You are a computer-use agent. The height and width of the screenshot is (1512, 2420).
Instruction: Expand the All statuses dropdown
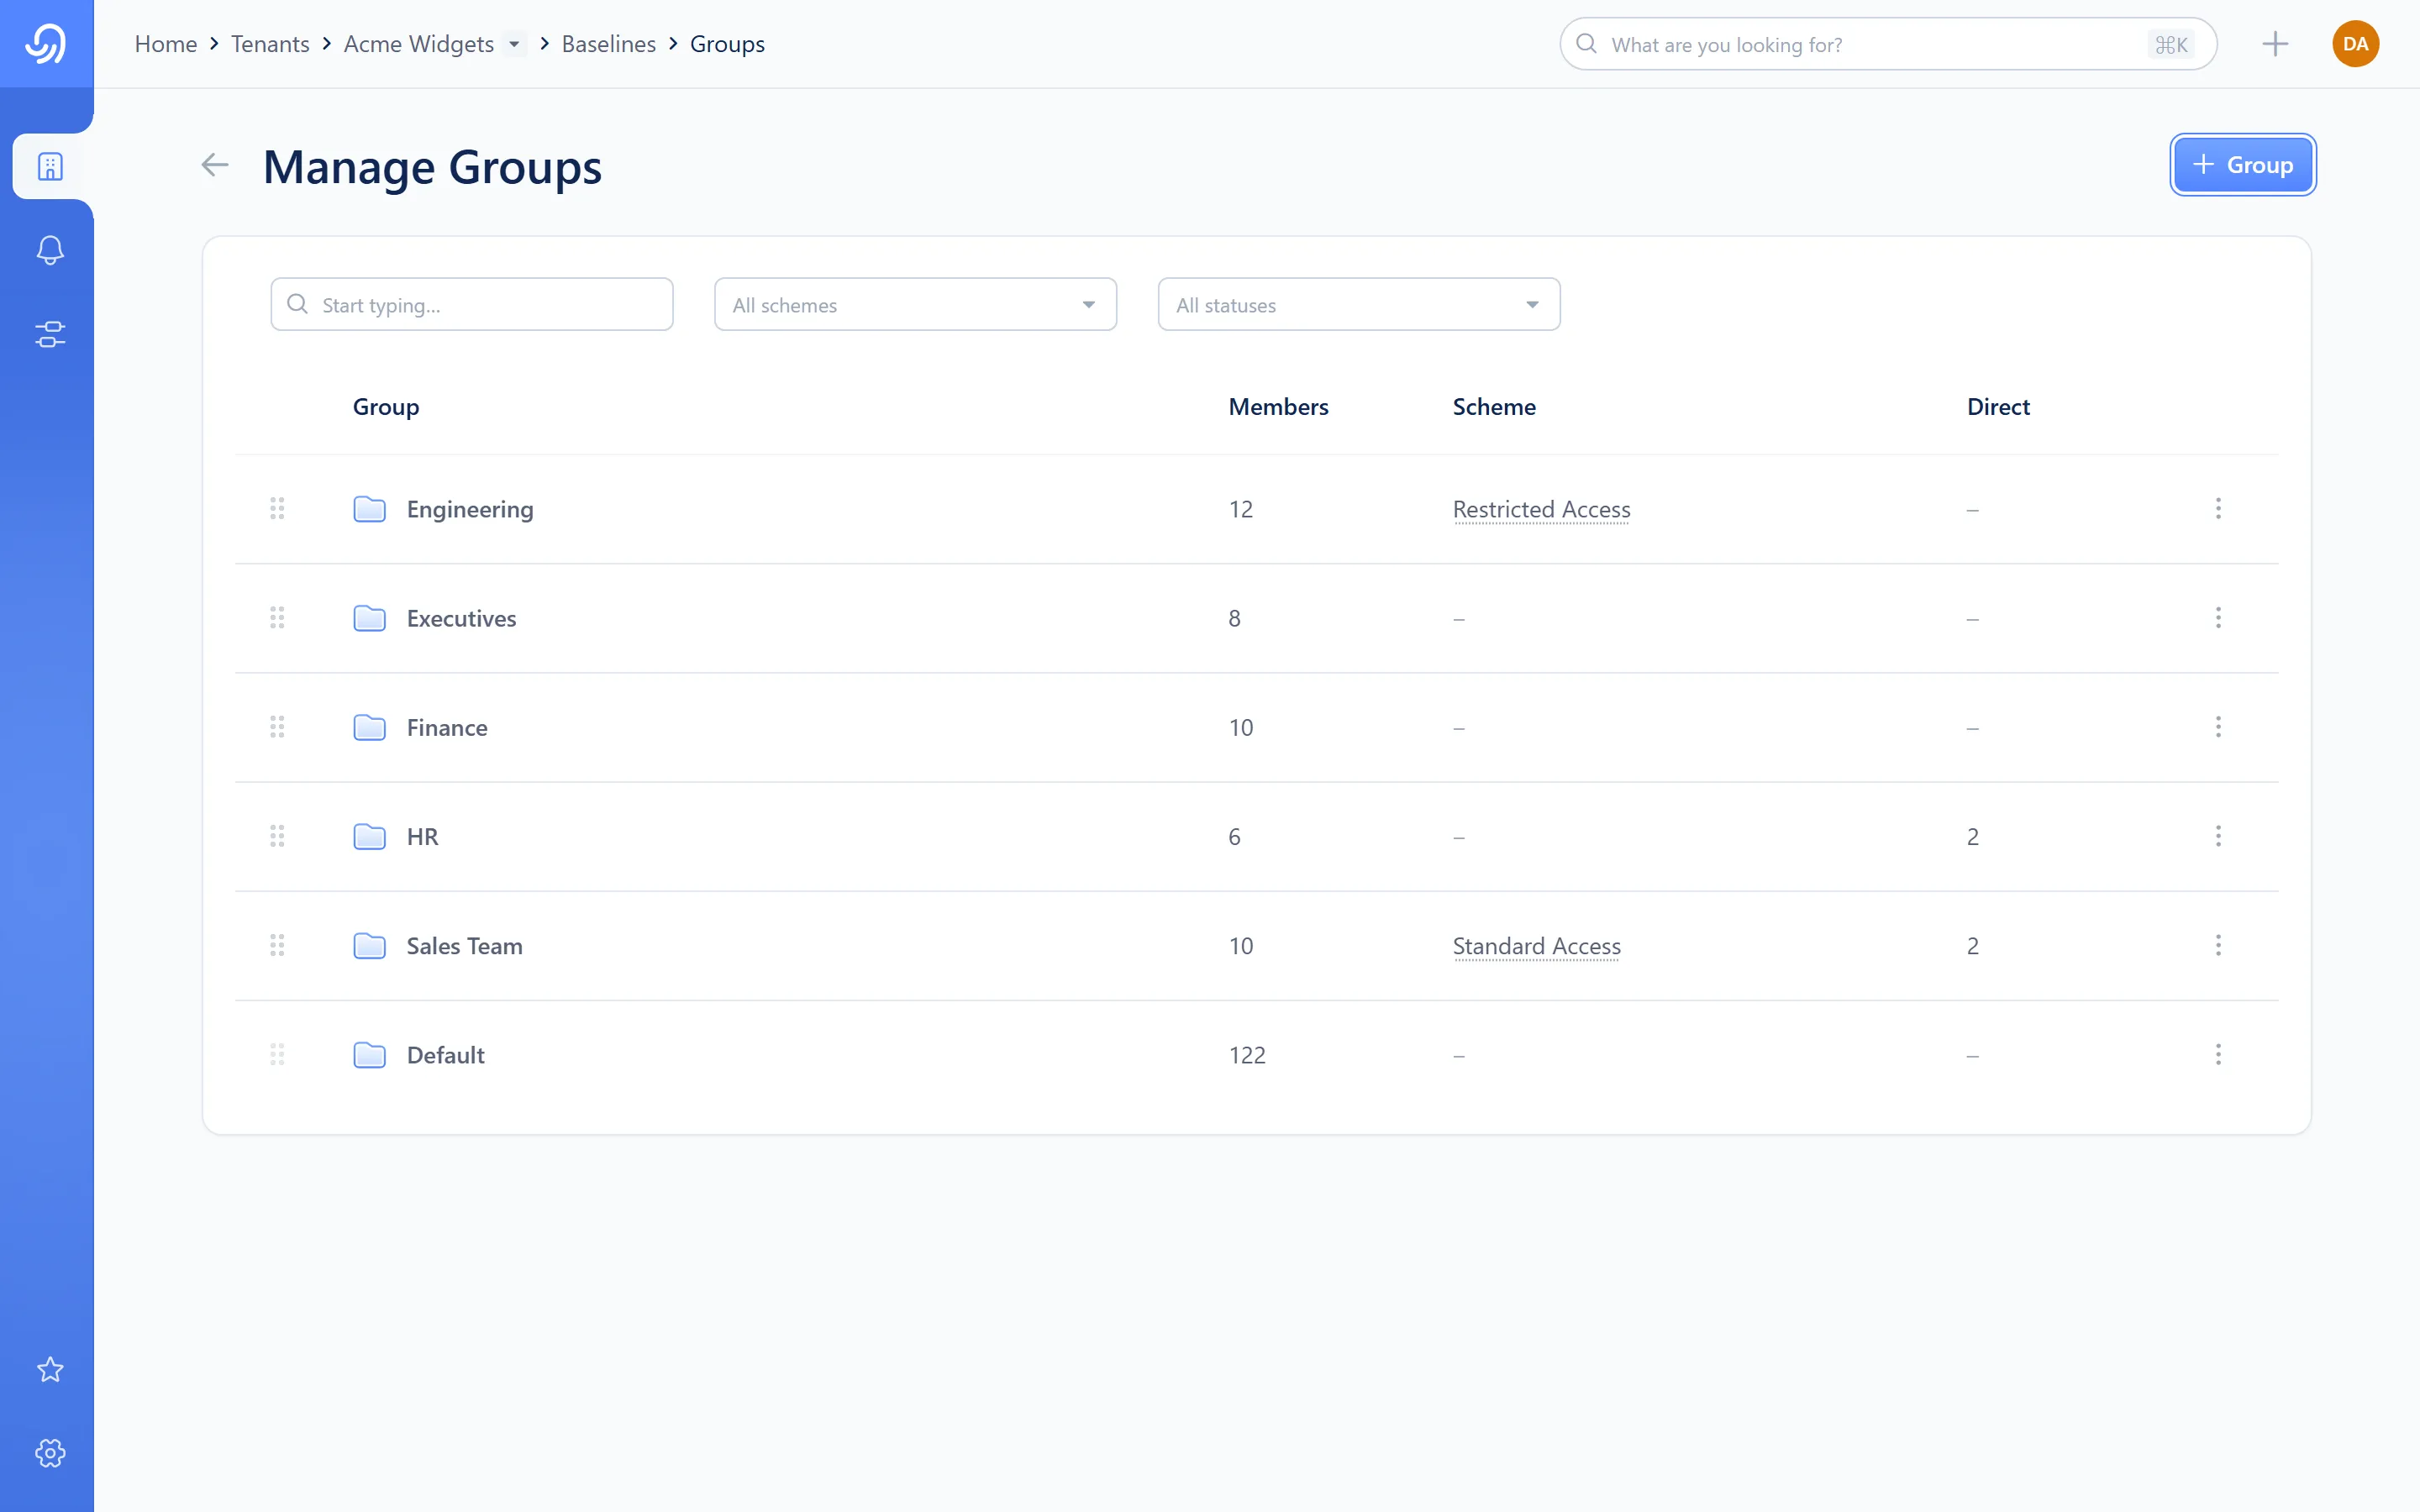tap(1359, 304)
